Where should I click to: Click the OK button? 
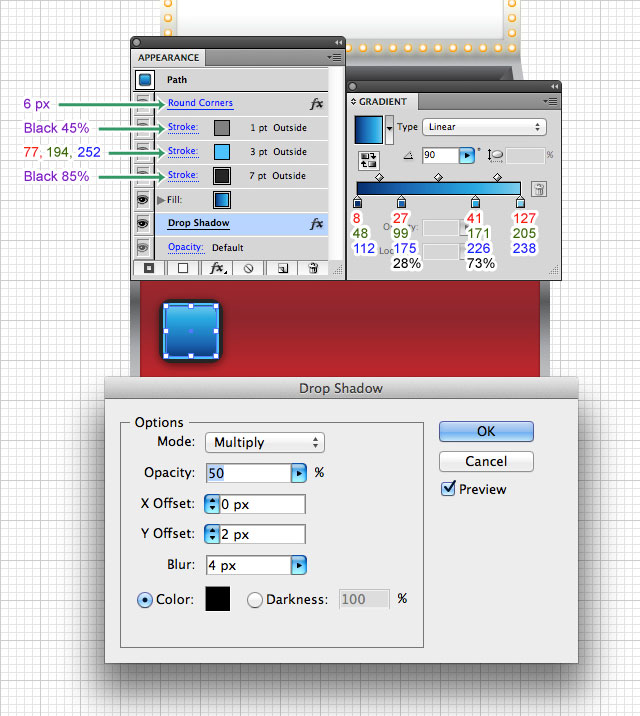pyautogui.click(x=486, y=432)
